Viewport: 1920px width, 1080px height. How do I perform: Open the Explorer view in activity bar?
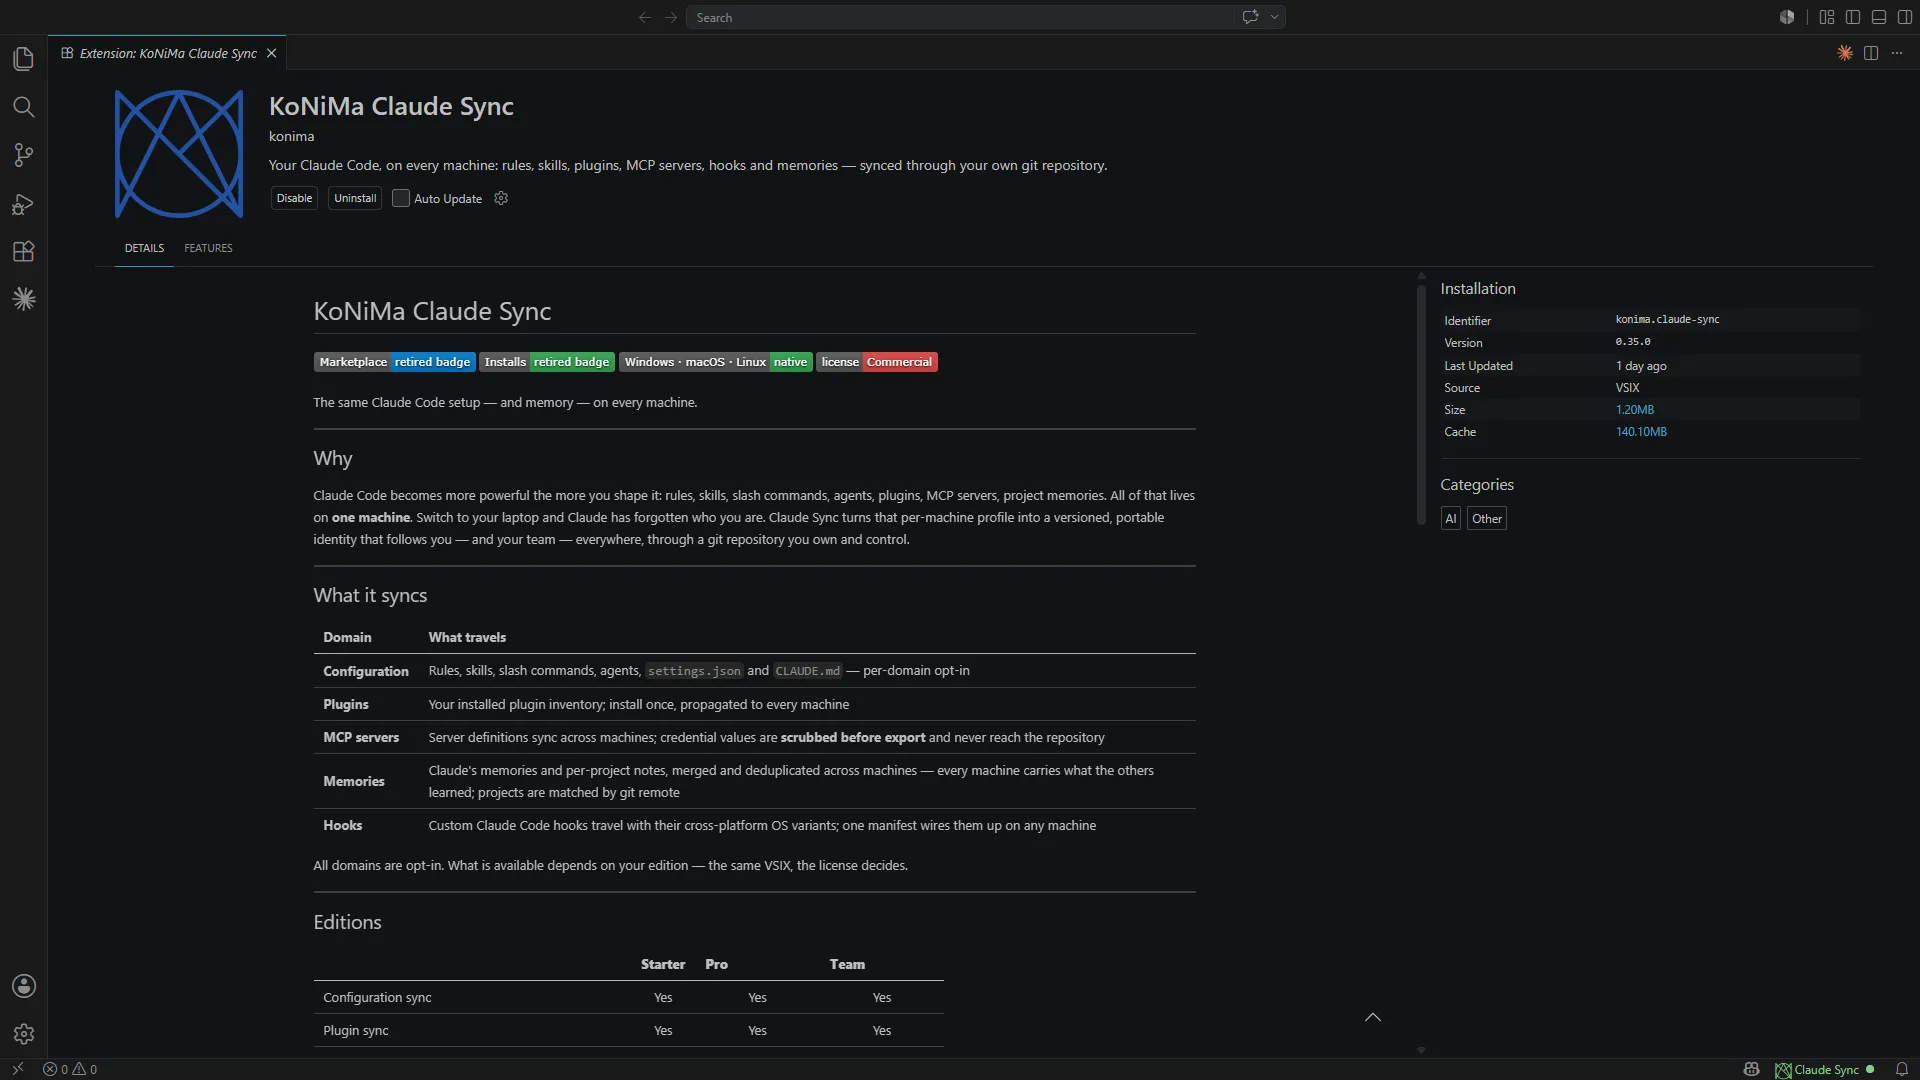[x=24, y=59]
